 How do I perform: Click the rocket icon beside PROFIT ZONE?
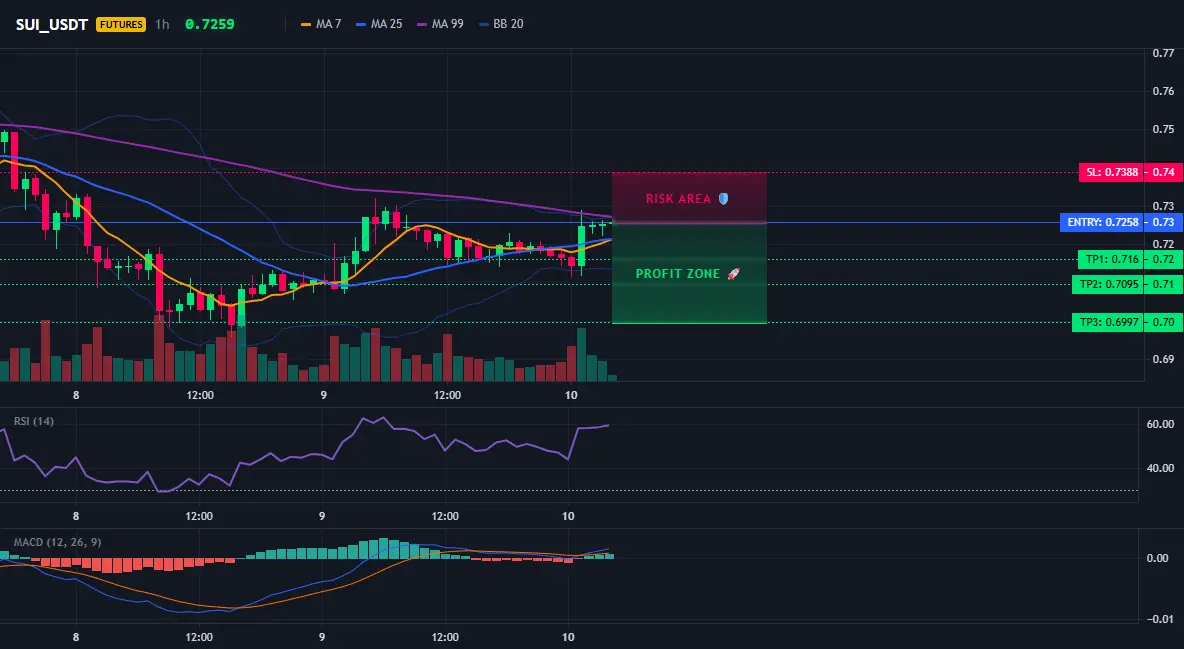[733, 274]
